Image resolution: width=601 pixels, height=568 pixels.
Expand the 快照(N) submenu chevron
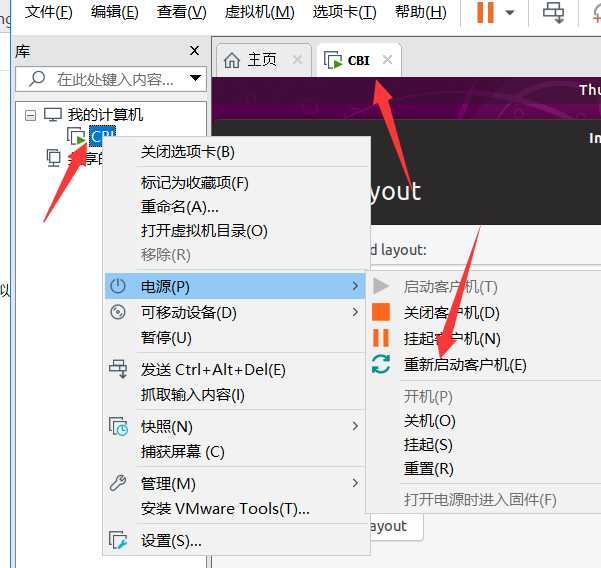(355, 426)
